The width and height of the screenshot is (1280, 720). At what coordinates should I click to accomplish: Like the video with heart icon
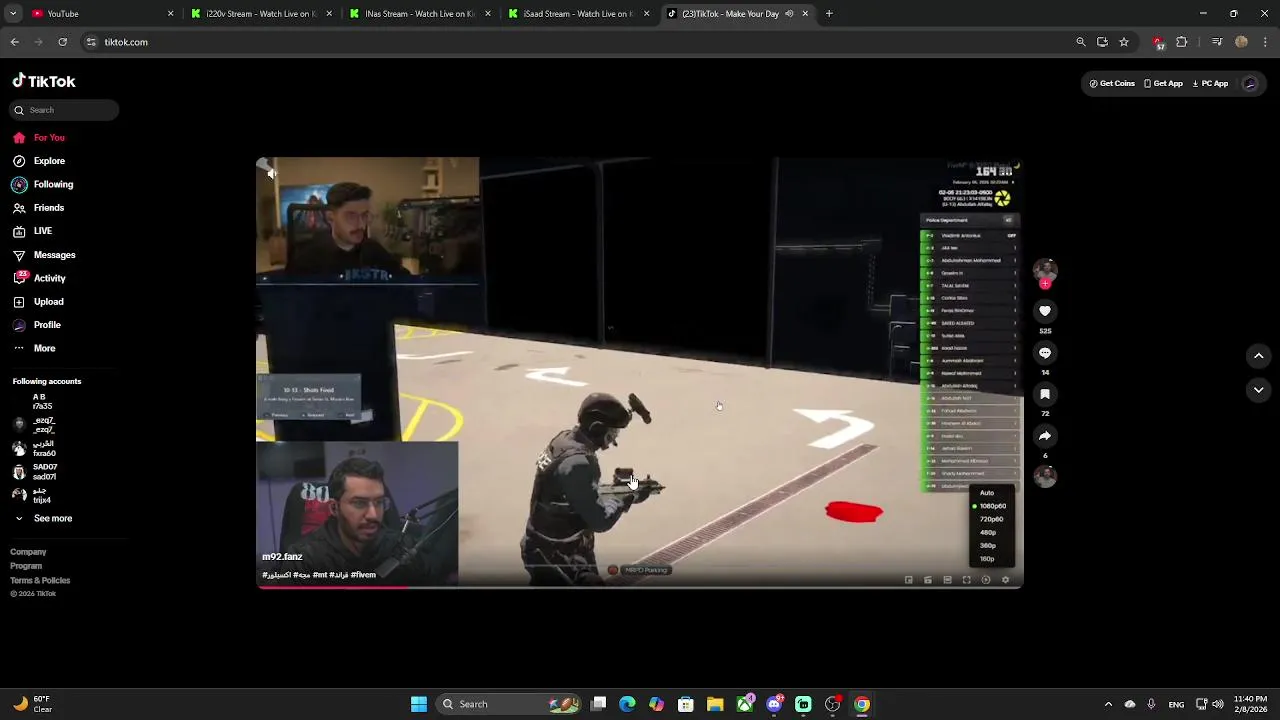(1045, 311)
